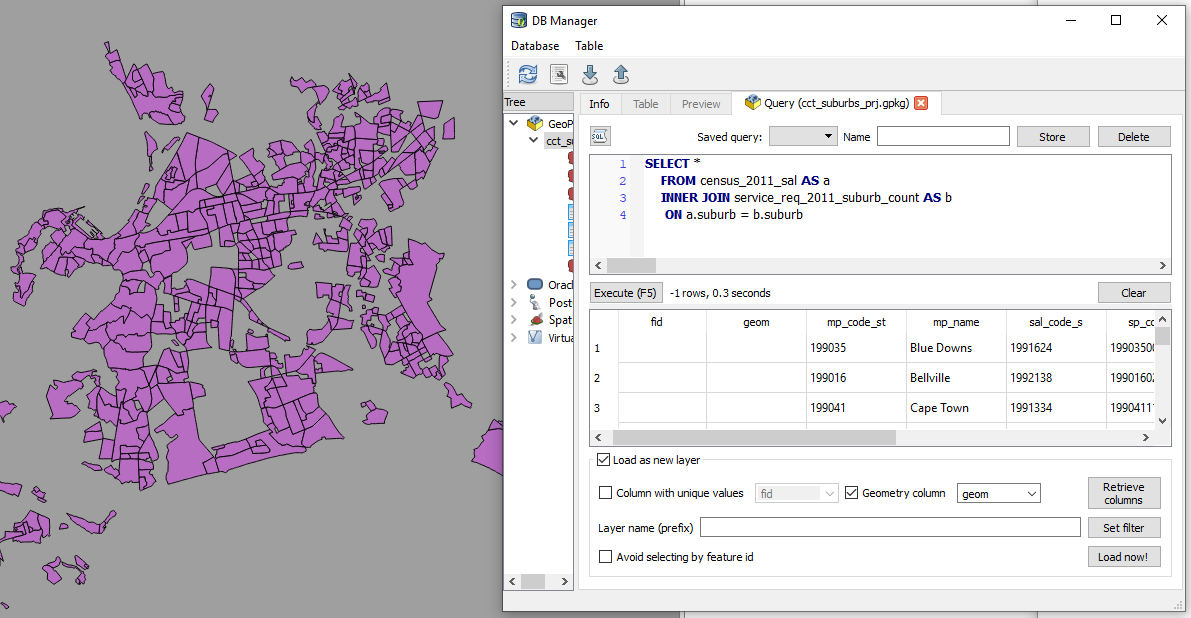Click the geom column header
The width and height of the screenshot is (1191, 618).
coord(756,323)
